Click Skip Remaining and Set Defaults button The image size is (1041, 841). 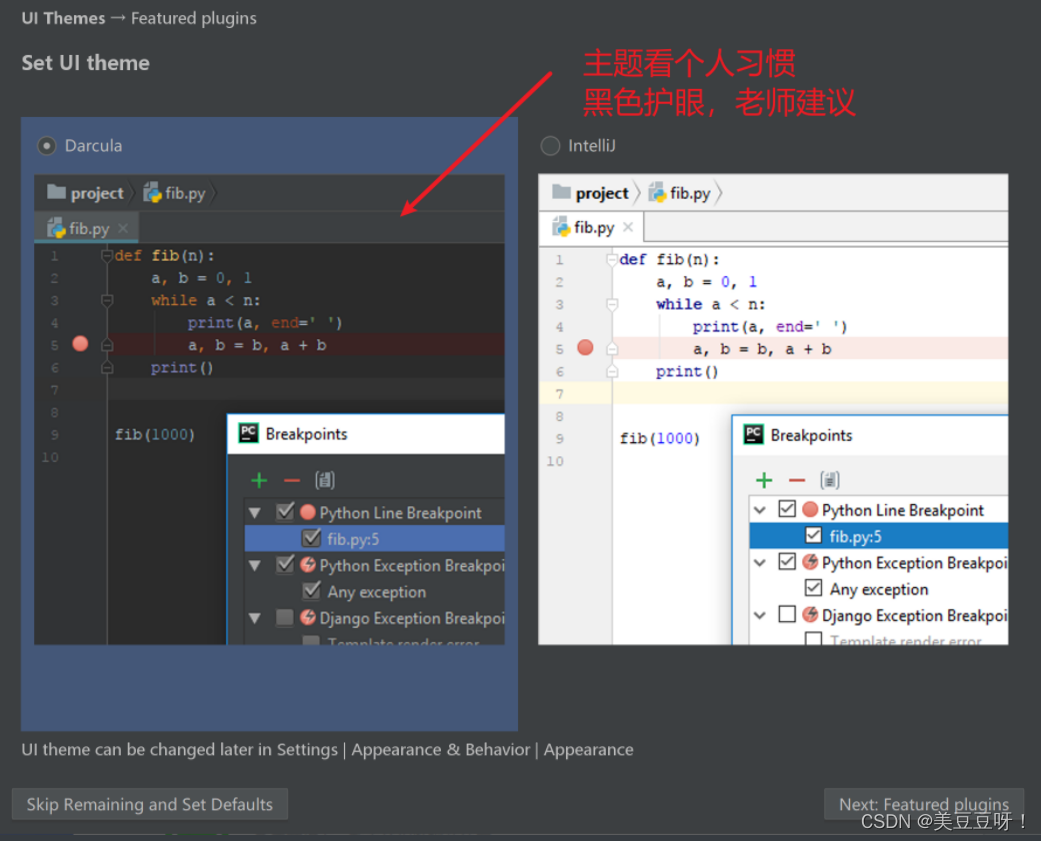[149, 804]
